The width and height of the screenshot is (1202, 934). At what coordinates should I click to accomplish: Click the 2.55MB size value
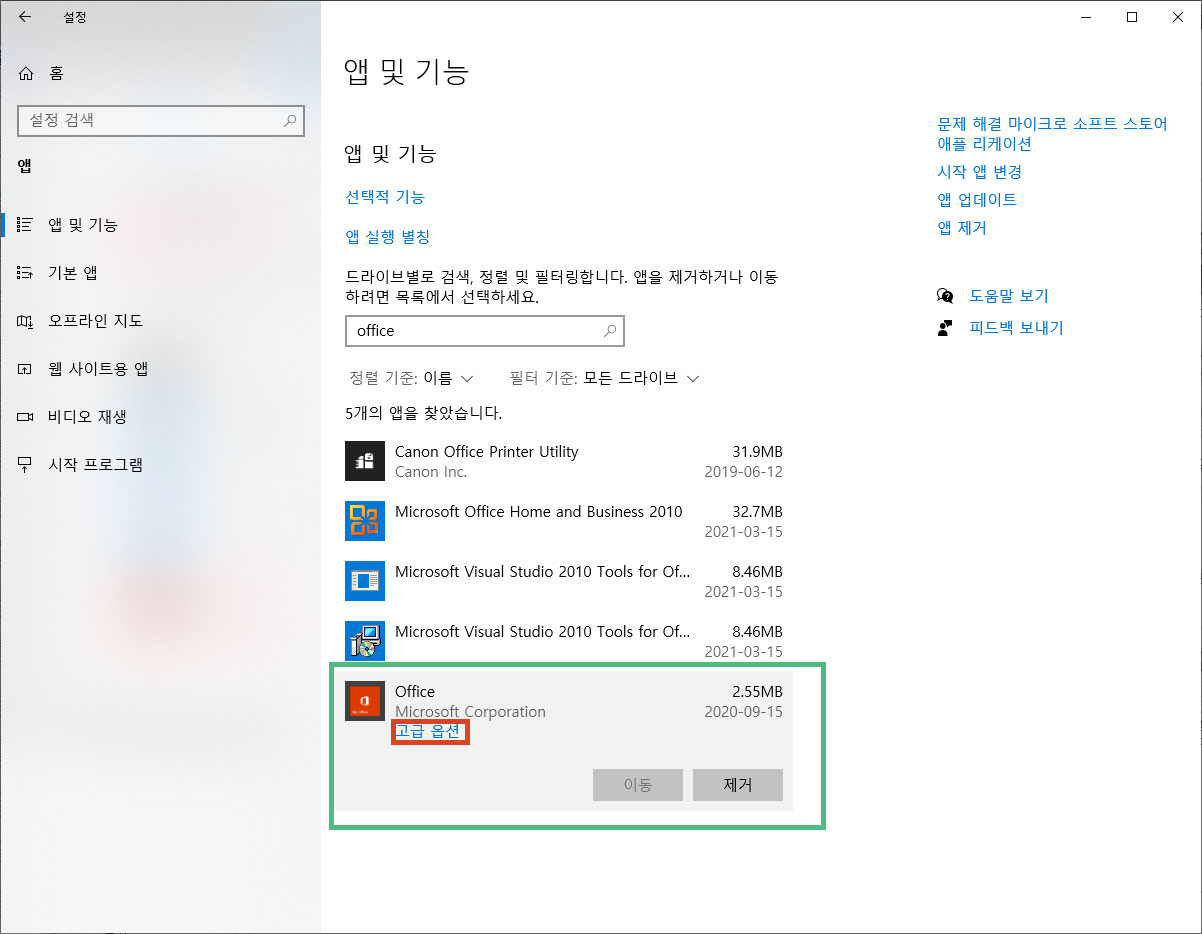pos(757,692)
